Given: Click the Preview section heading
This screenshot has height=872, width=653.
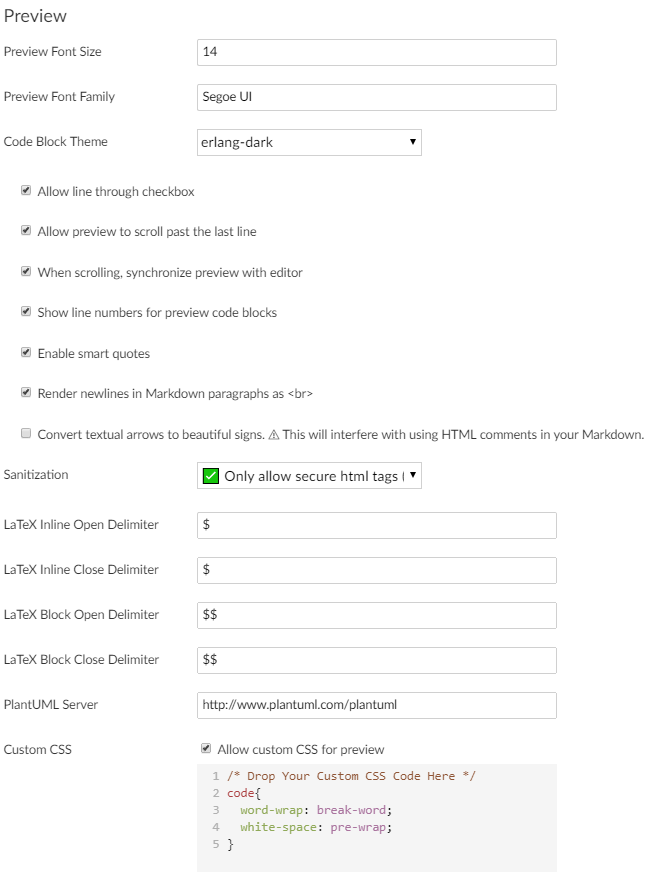Looking at the screenshot, I should point(34,16).
